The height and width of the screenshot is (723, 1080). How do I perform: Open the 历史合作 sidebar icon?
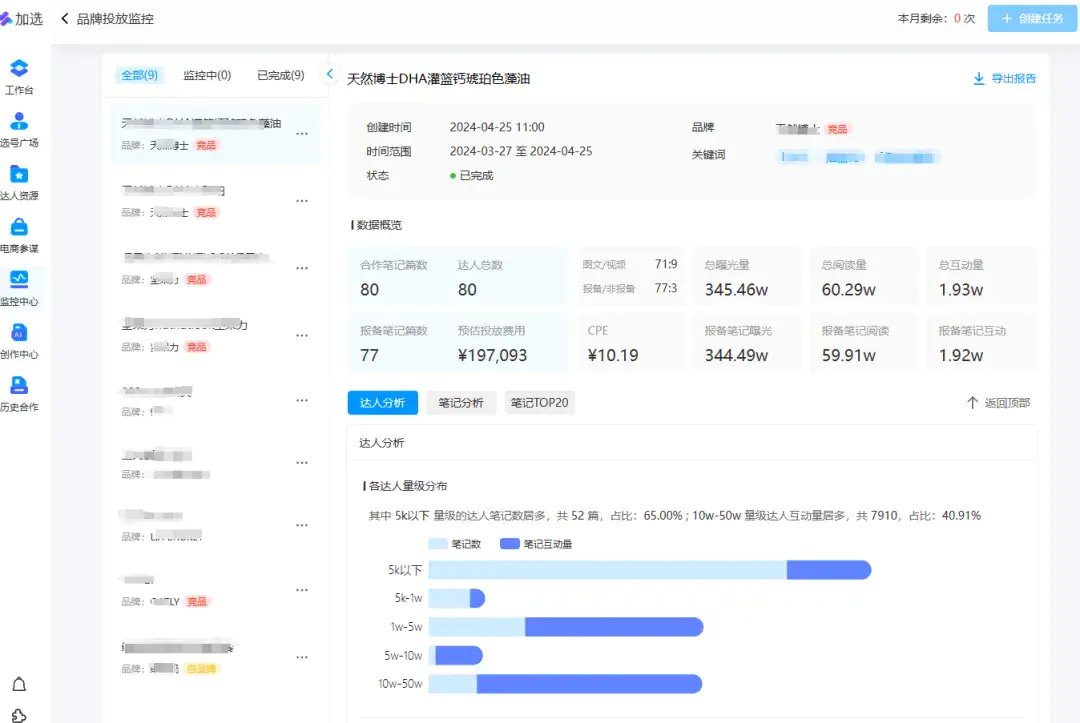point(19,385)
